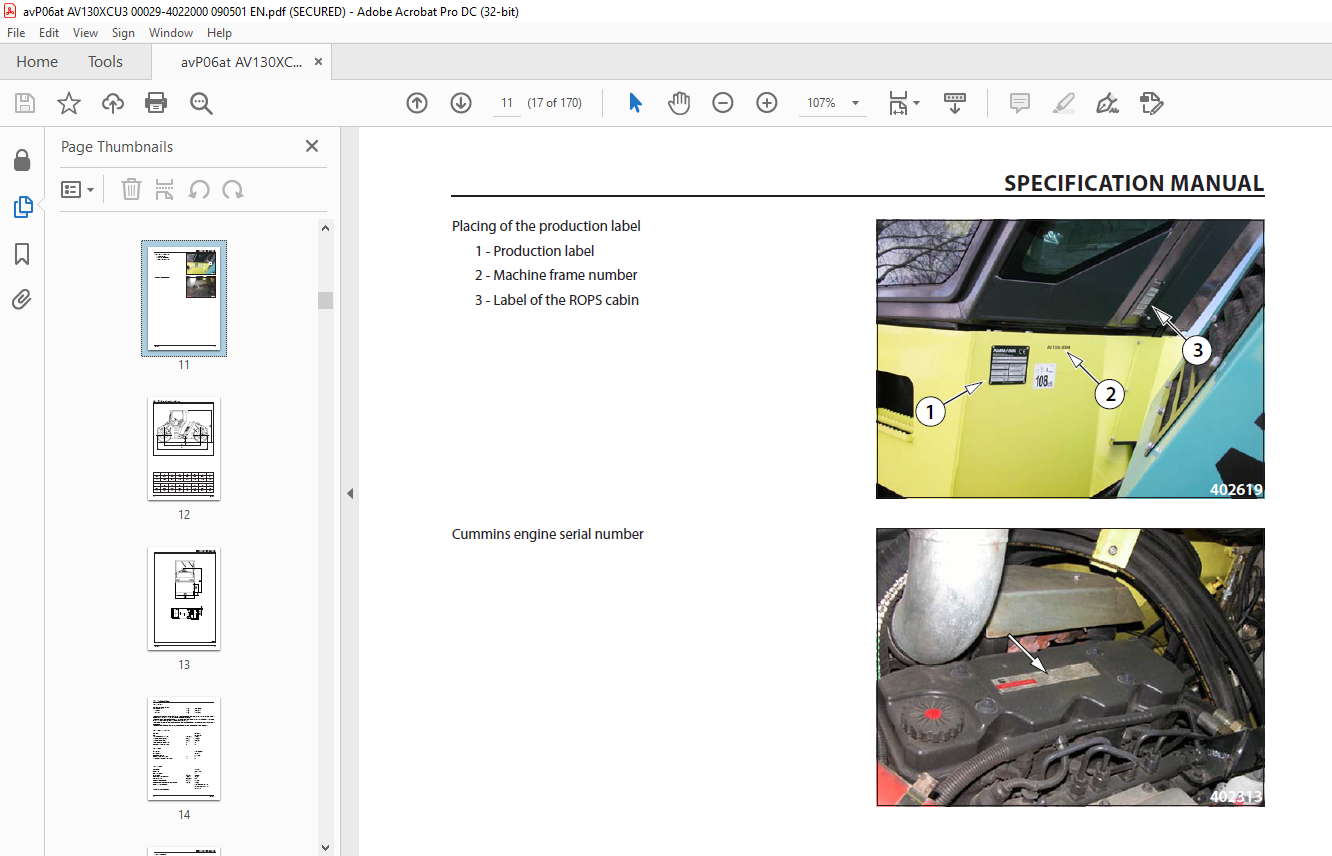Open the View menu
Viewport: 1332px width, 856px height.
86,33
